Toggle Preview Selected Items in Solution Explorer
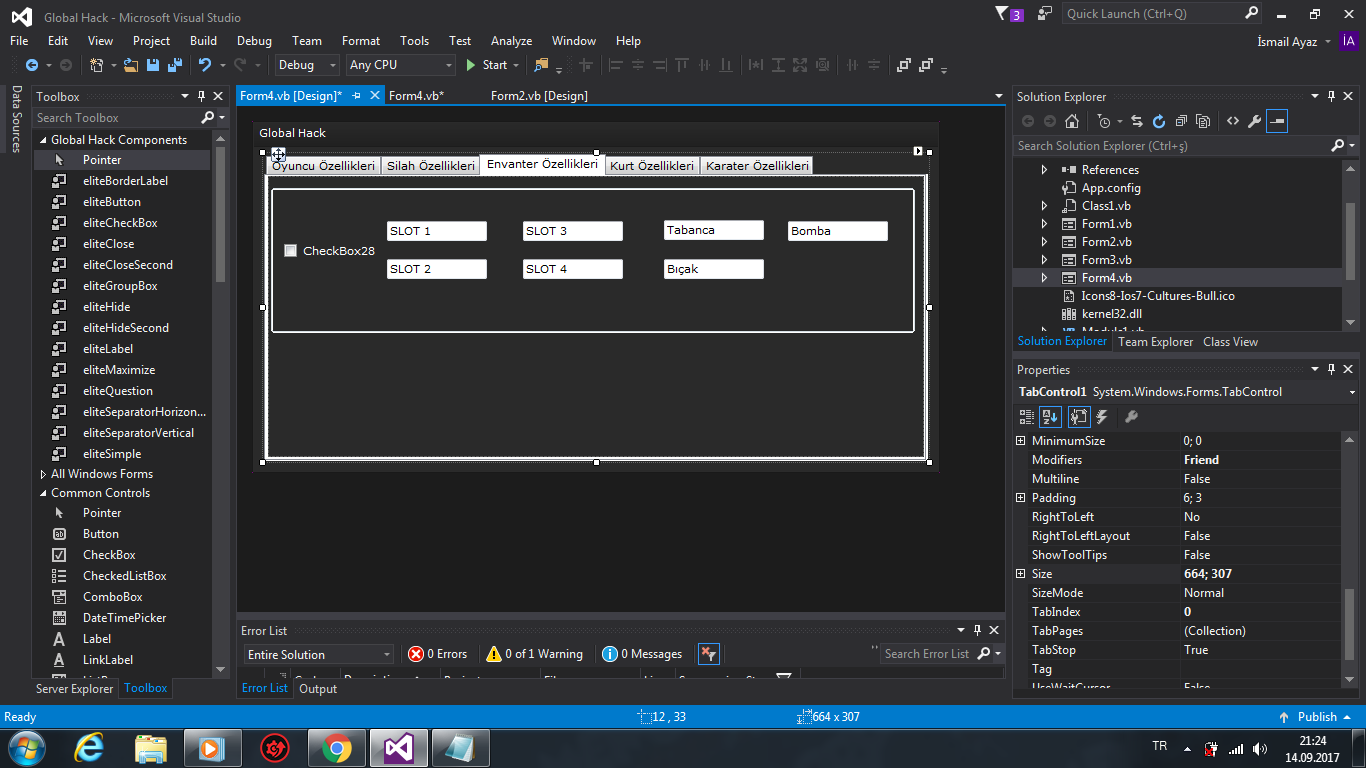 [1277, 121]
